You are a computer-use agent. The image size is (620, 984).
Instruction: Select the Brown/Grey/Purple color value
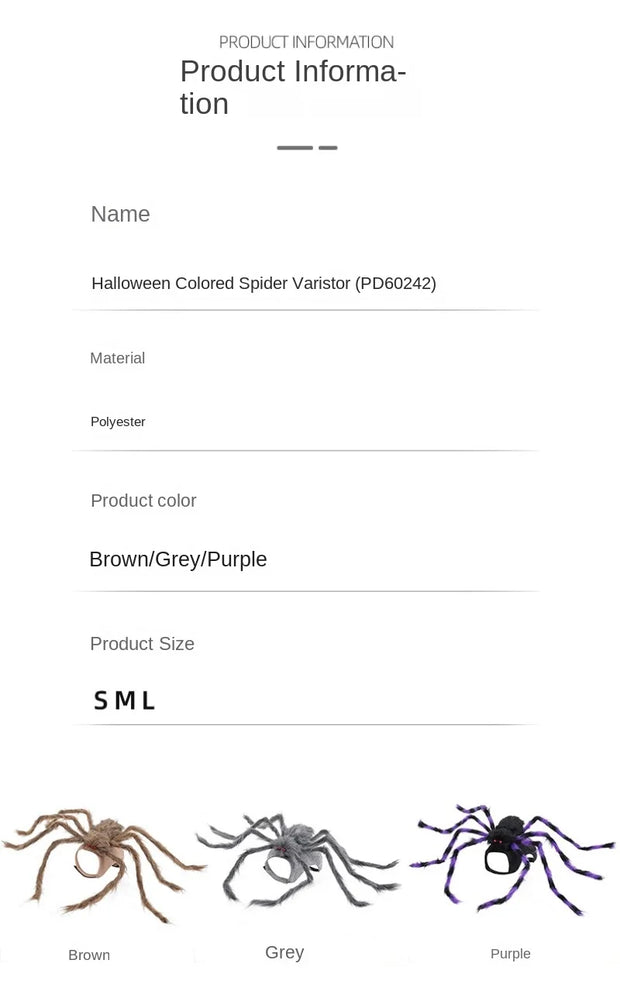click(x=178, y=559)
